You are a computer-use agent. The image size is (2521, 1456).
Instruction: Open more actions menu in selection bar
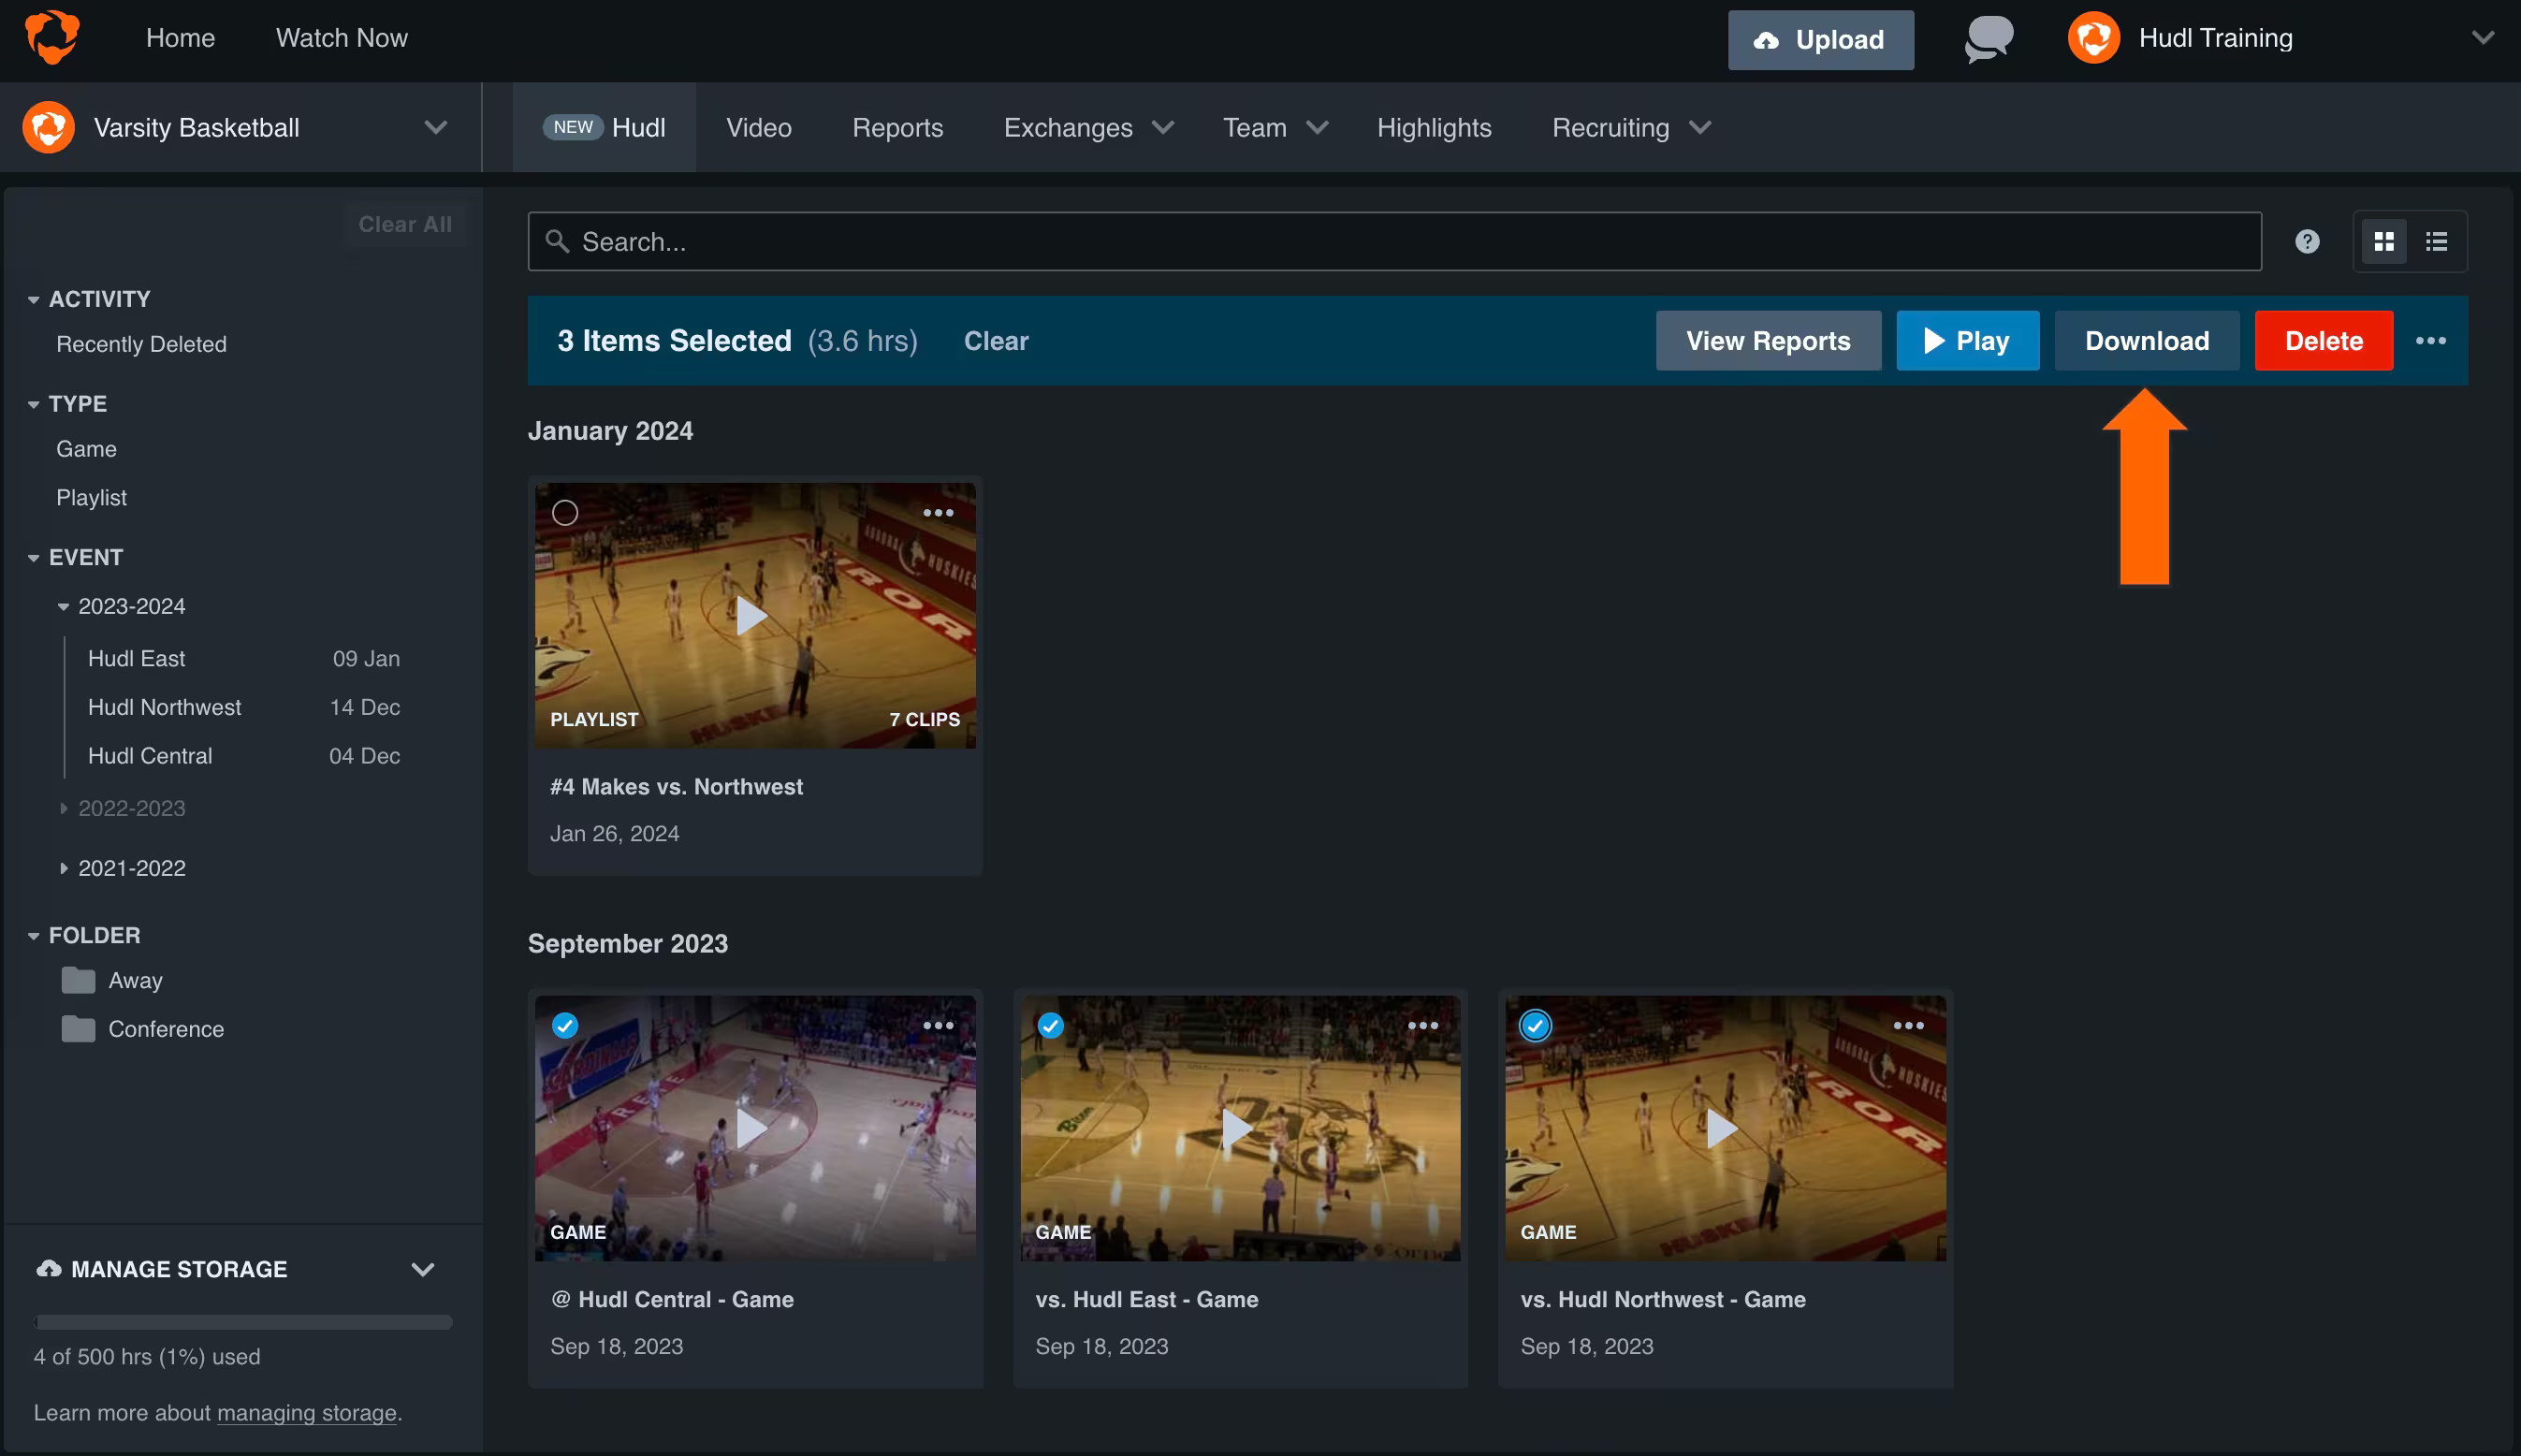[x=2431, y=341]
